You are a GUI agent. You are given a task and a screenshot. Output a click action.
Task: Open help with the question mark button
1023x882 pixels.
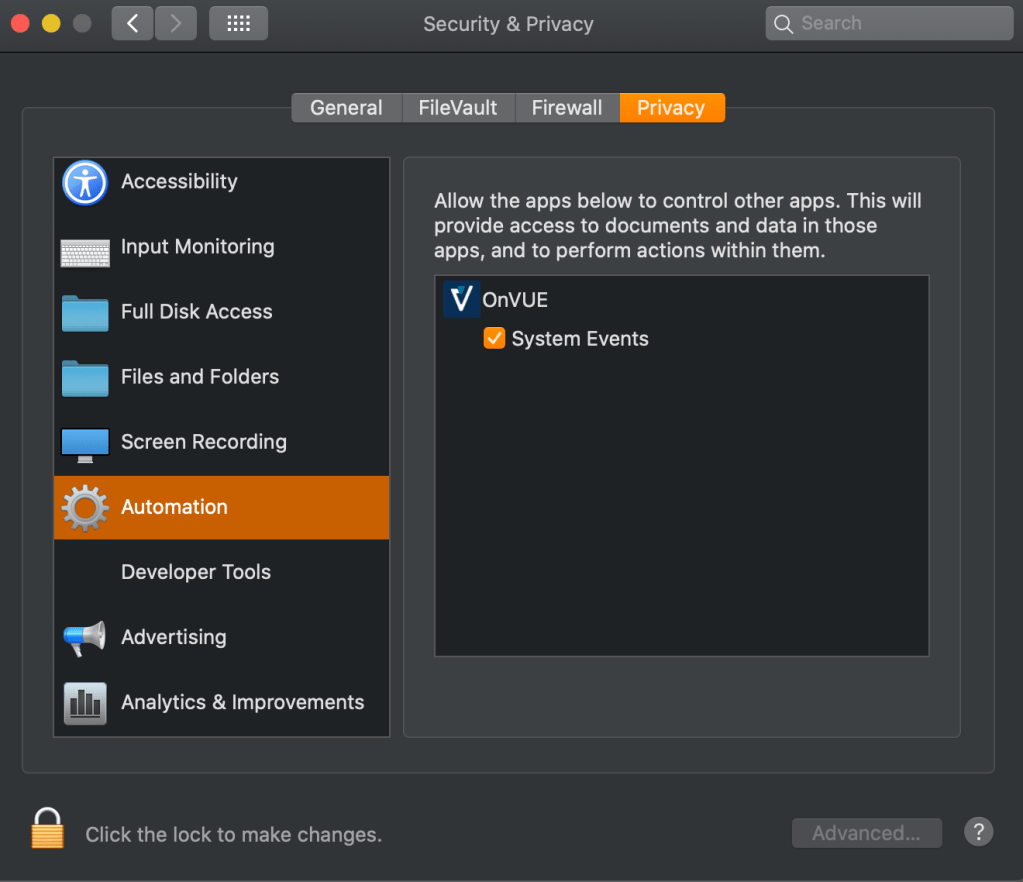(978, 832)
